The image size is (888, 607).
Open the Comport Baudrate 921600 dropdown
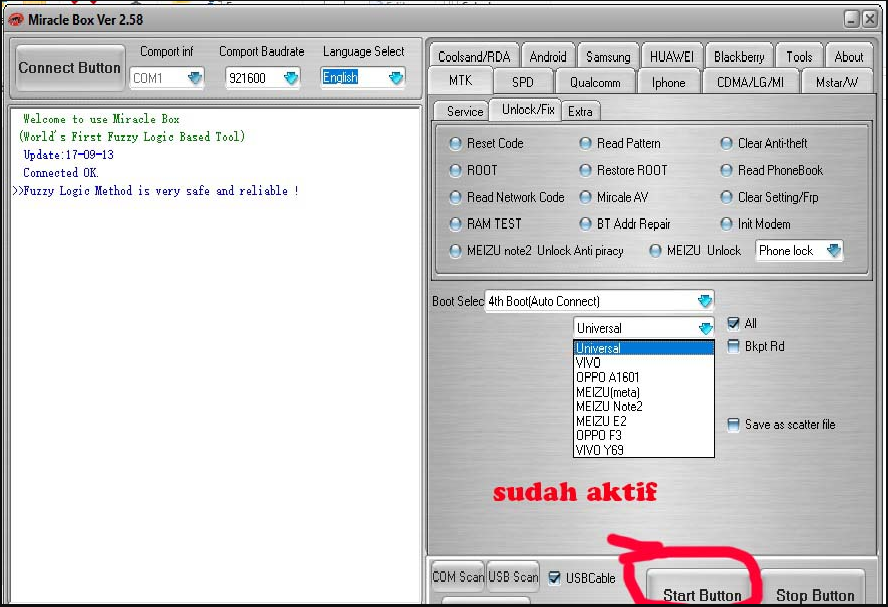pyautogui.click(x=263, y=78)
